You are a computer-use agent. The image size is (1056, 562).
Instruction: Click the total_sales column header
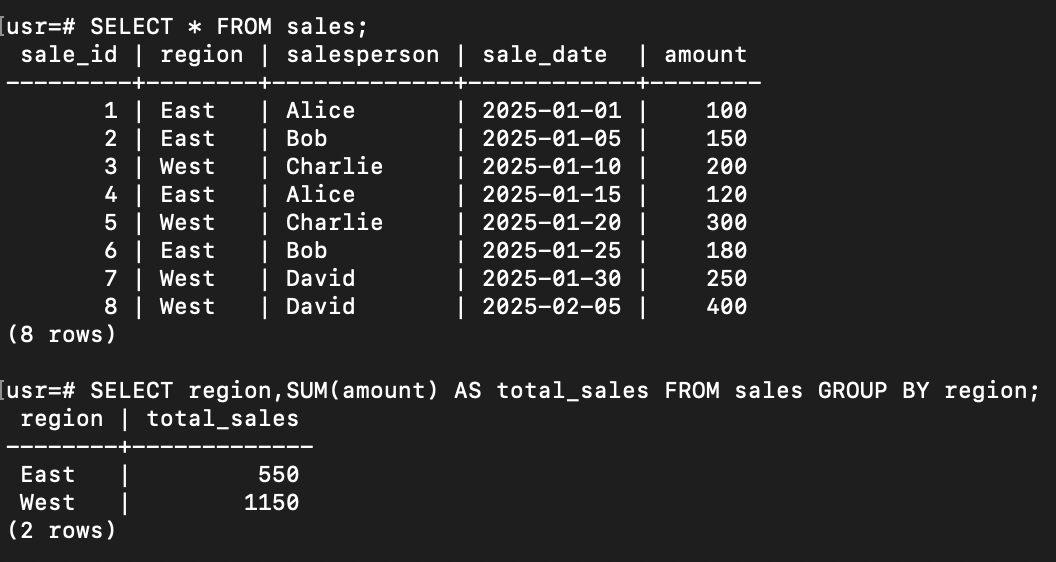point(222,418)
